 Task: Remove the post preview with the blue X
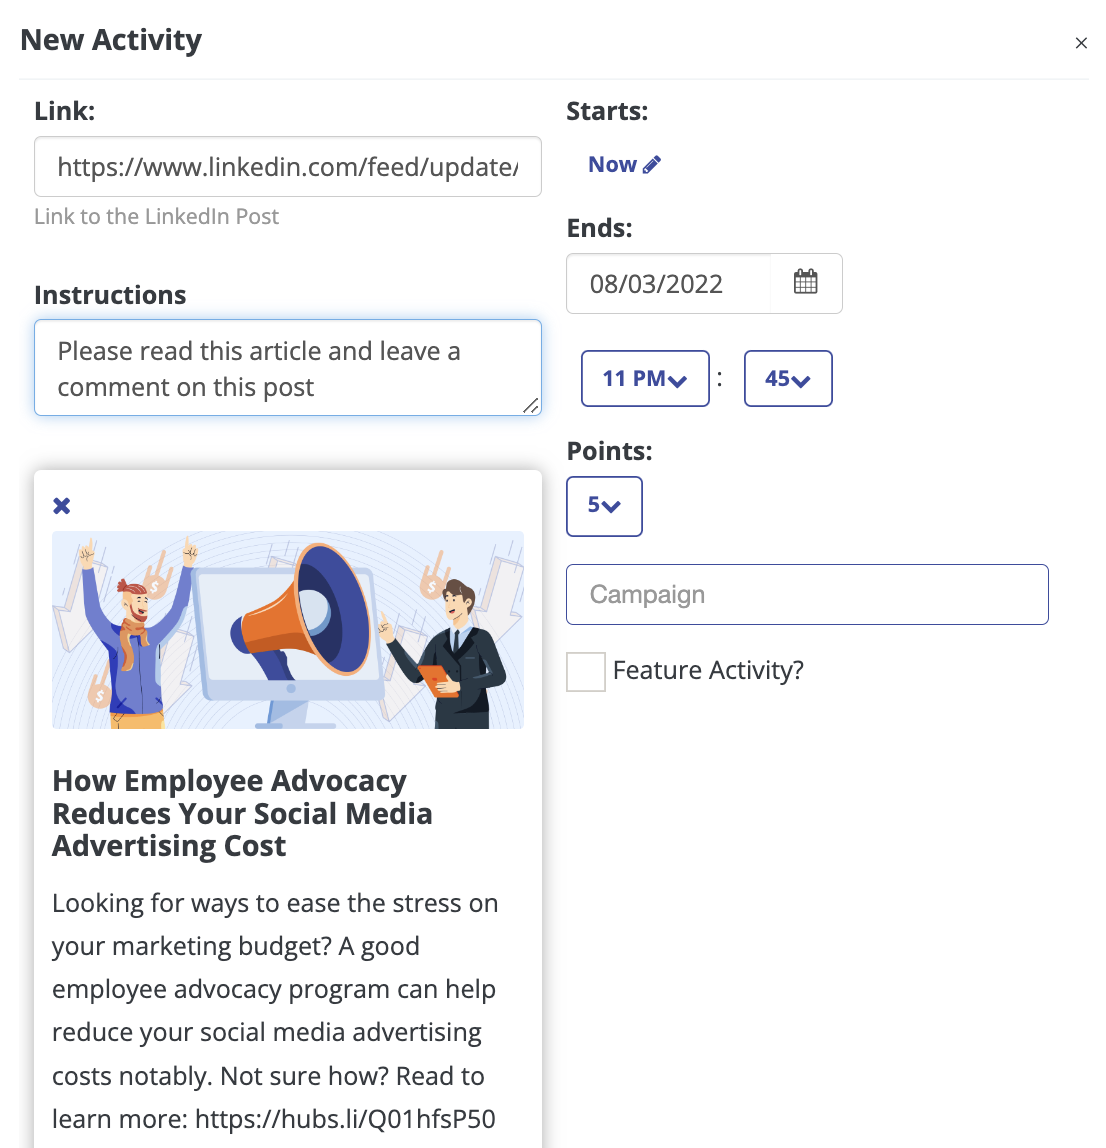(61, 505)
